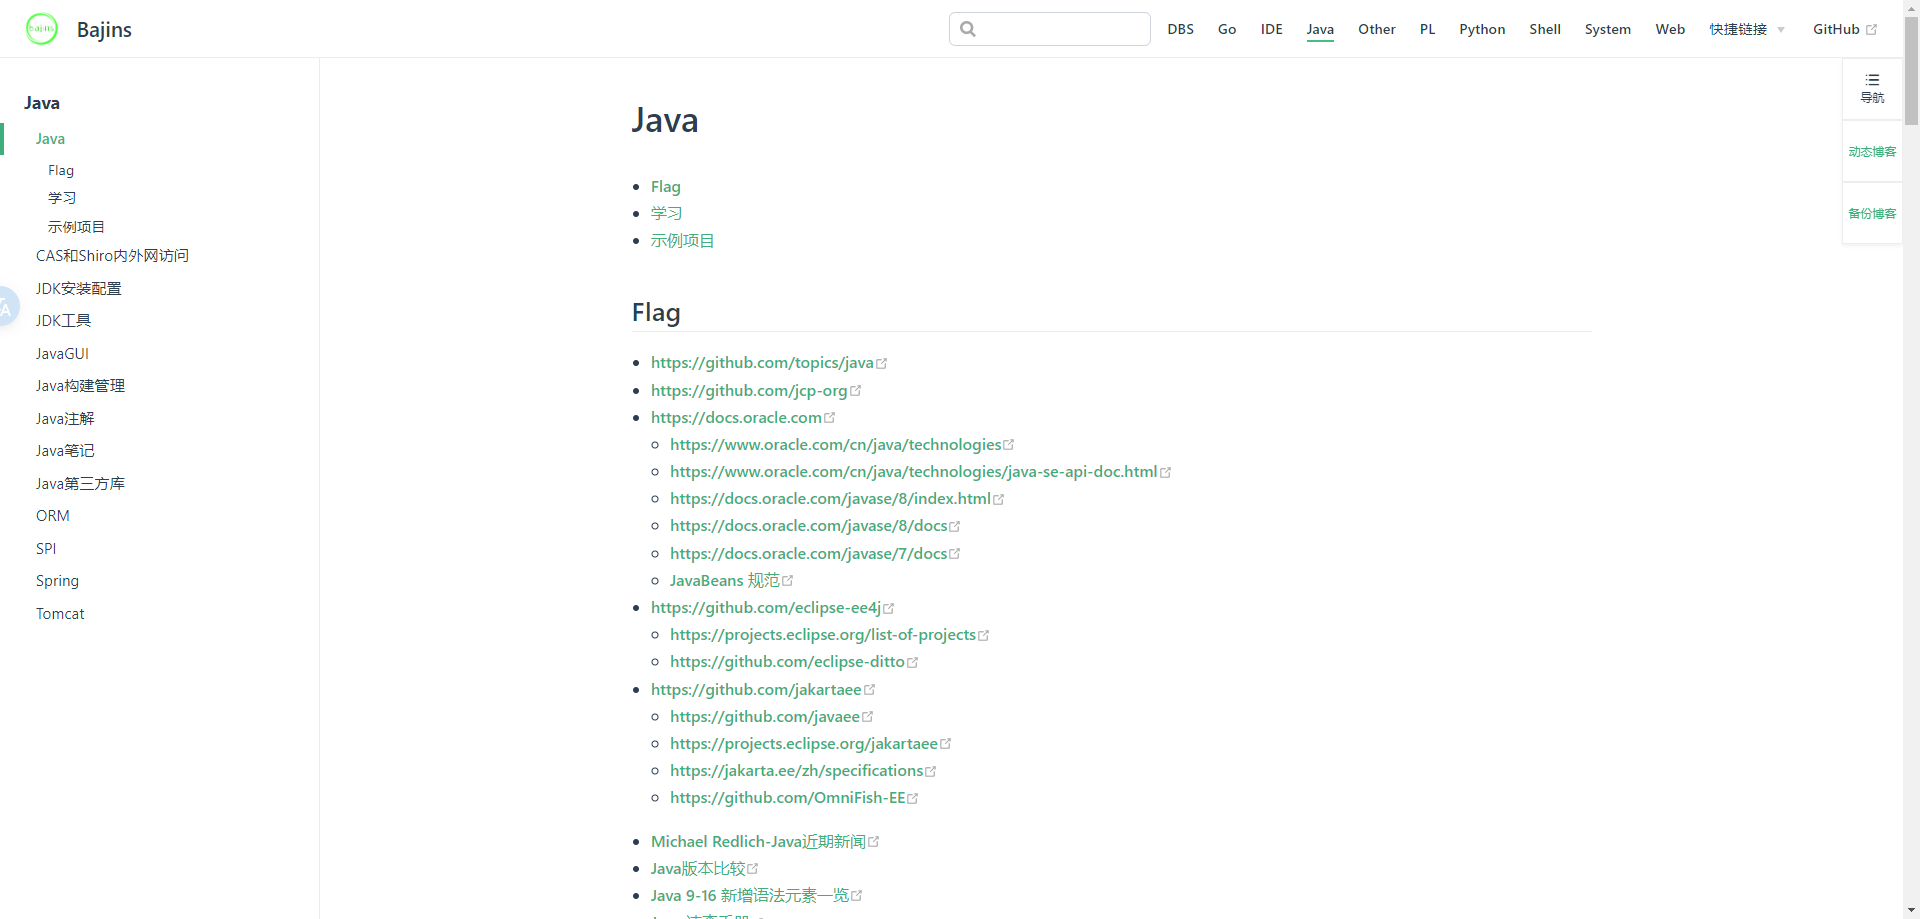Click the translate bubble on left edge

6,308
